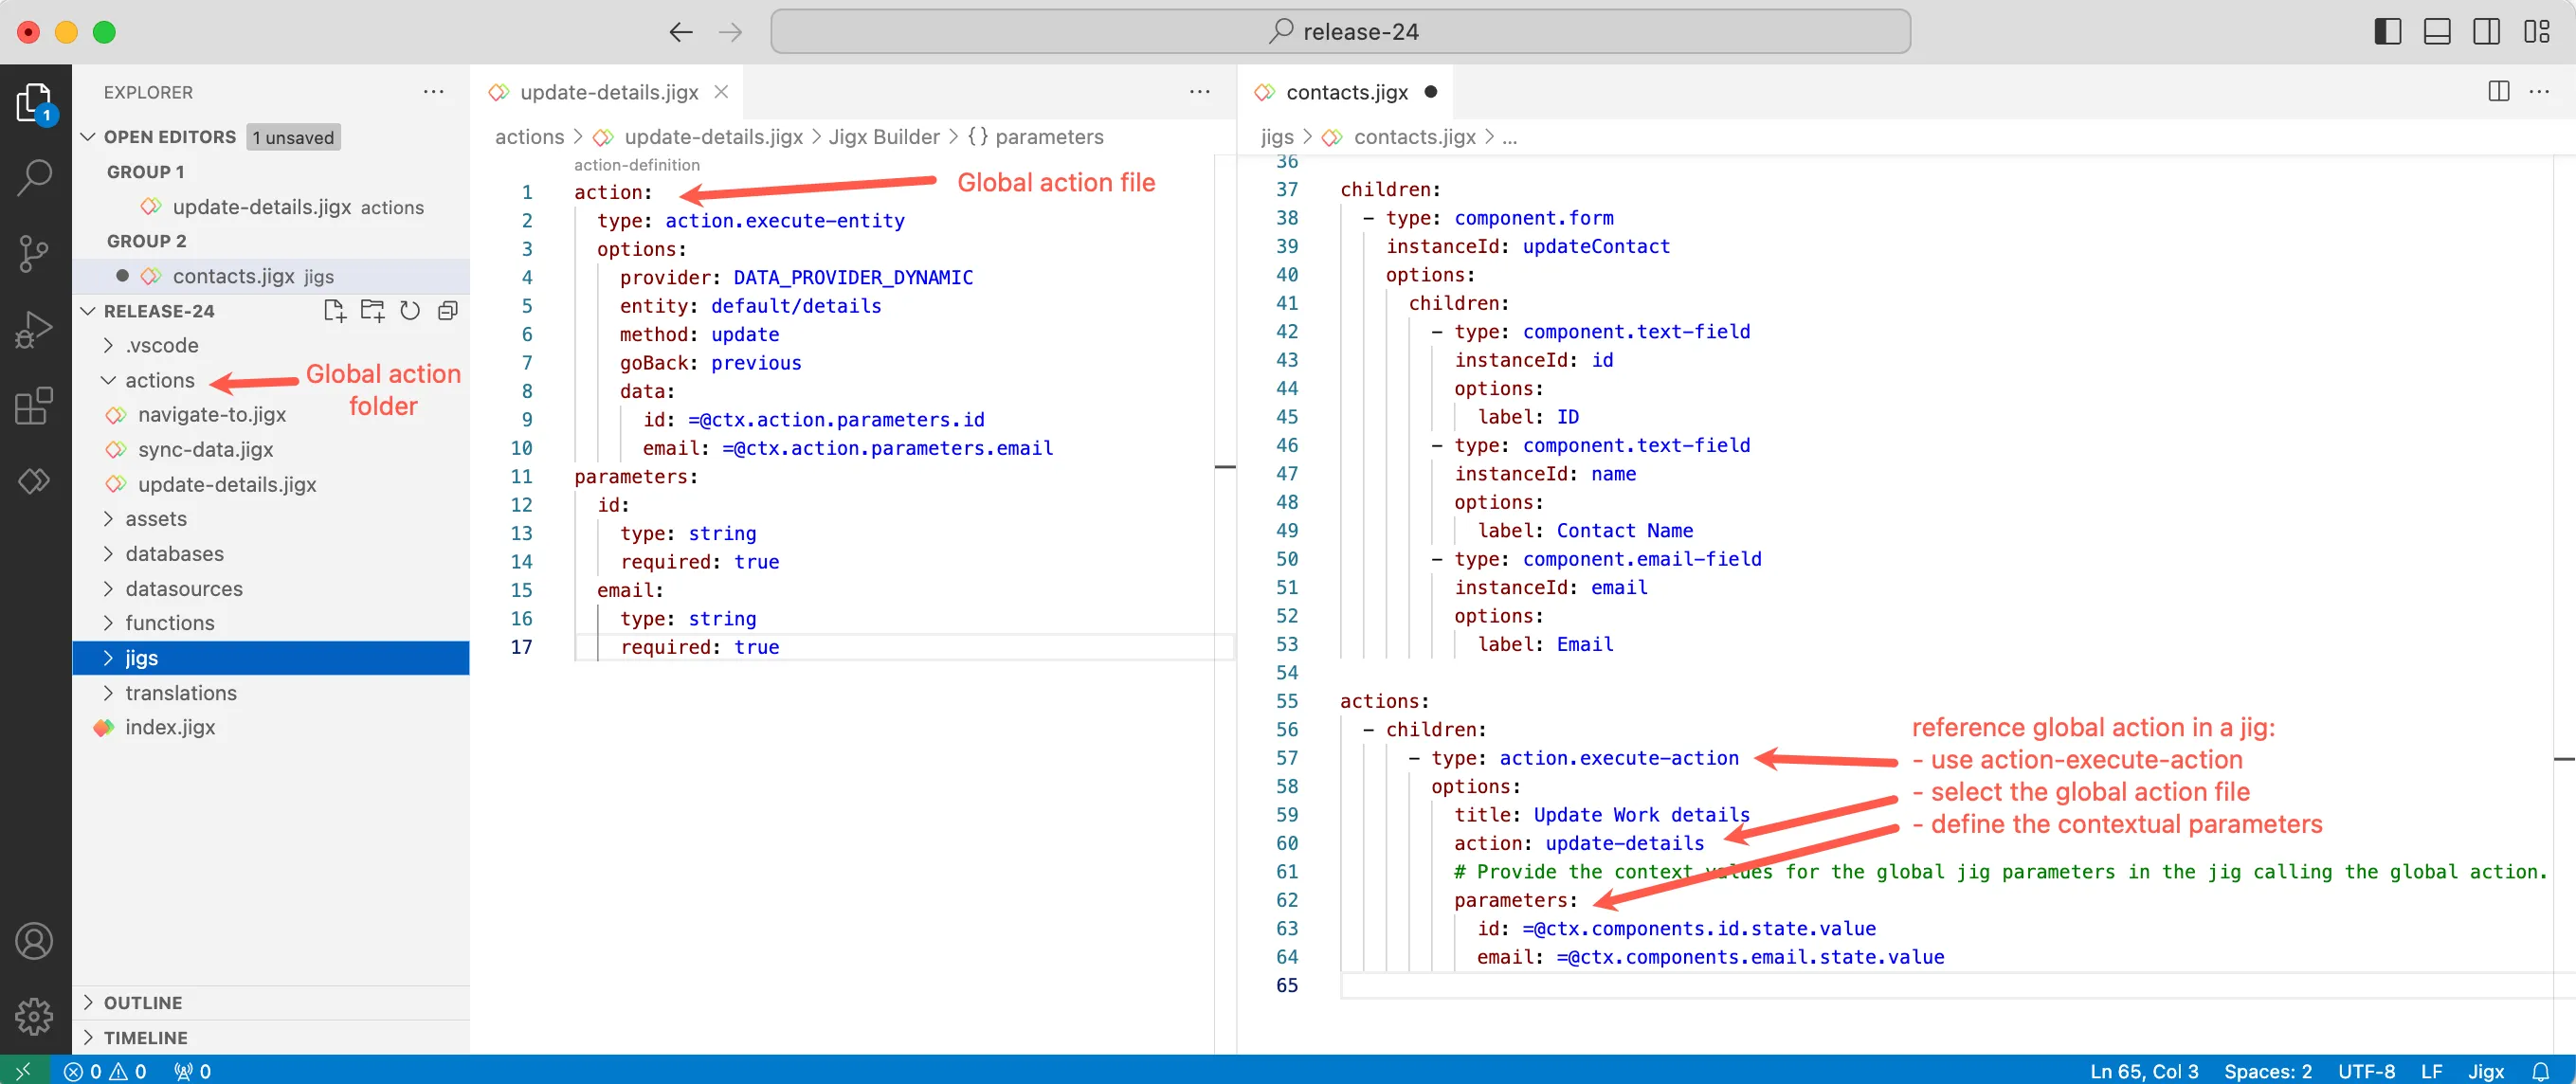Toggle the bottom Panel visibility

2437,32
